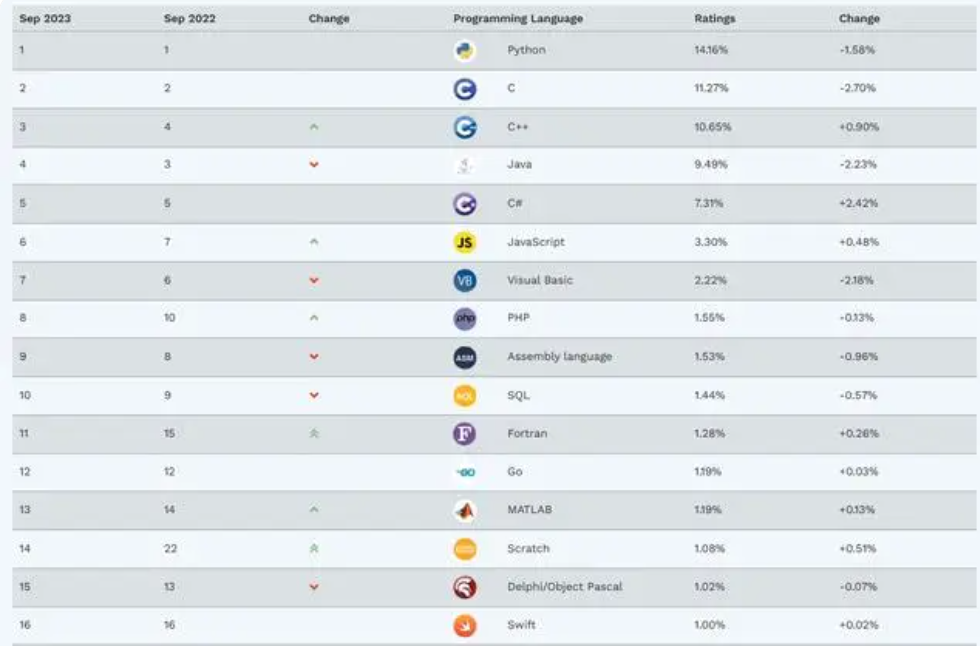Image resolution: width=980 pixels, height=646 pixels.
Task: Click the 11.27% rating for C
Action: 711,88
